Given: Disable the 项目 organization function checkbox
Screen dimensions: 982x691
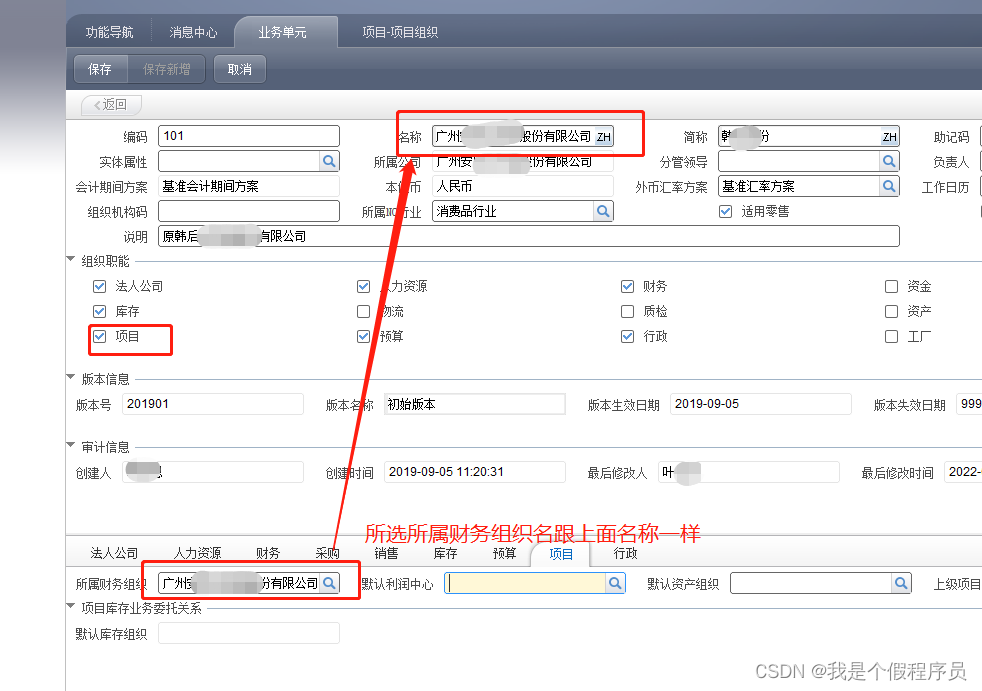Looking at the screenshot, I should click(x=99, y=336).
